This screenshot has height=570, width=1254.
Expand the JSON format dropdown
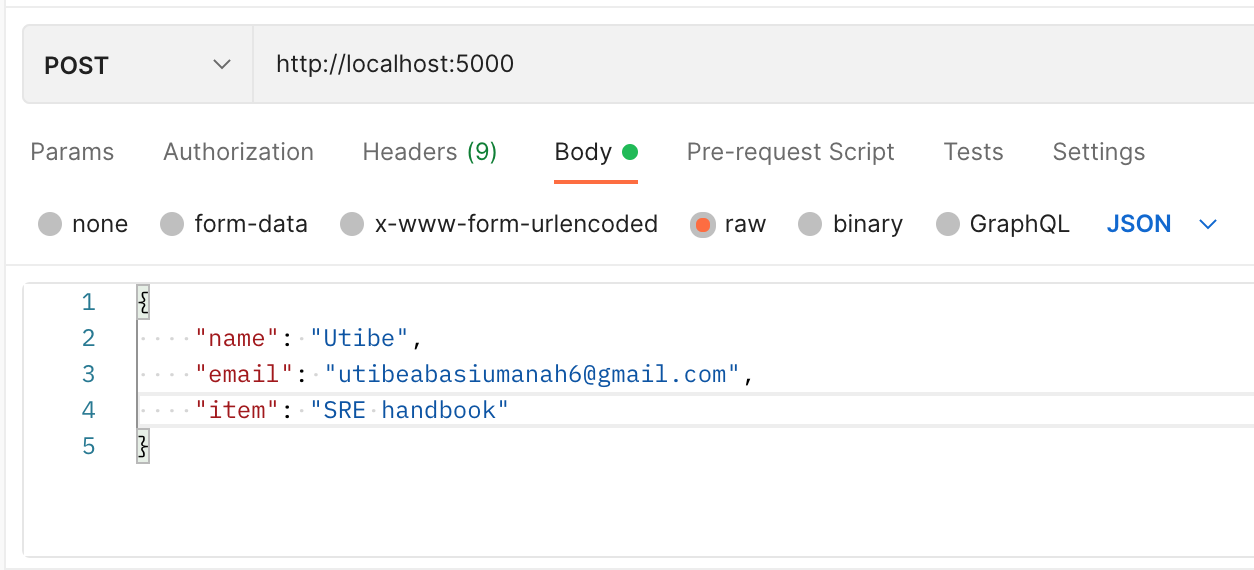[x=1161, y=224]
